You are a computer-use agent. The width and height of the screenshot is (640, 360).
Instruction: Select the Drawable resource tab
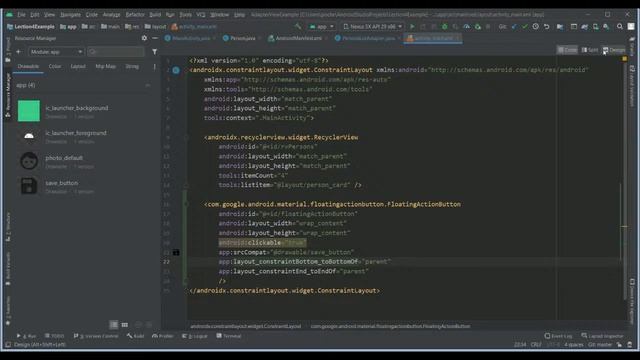(28, 67)
